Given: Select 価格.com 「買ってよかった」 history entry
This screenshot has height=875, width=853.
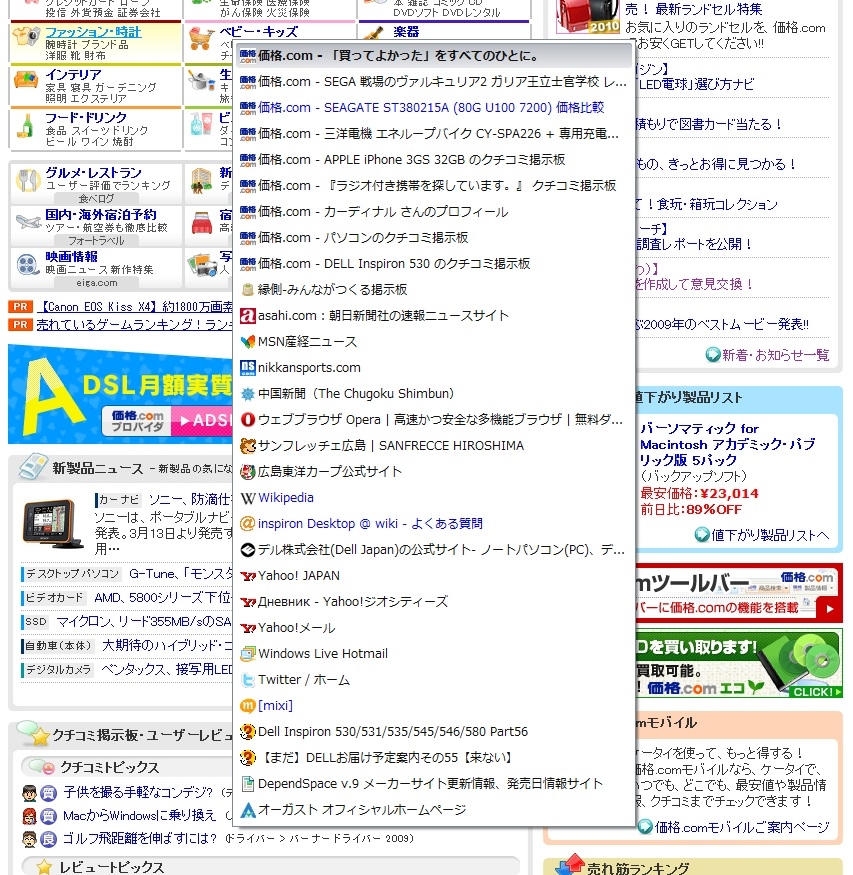Looking at the screenshot, I should pyautogui.click(x=434, y=56).
